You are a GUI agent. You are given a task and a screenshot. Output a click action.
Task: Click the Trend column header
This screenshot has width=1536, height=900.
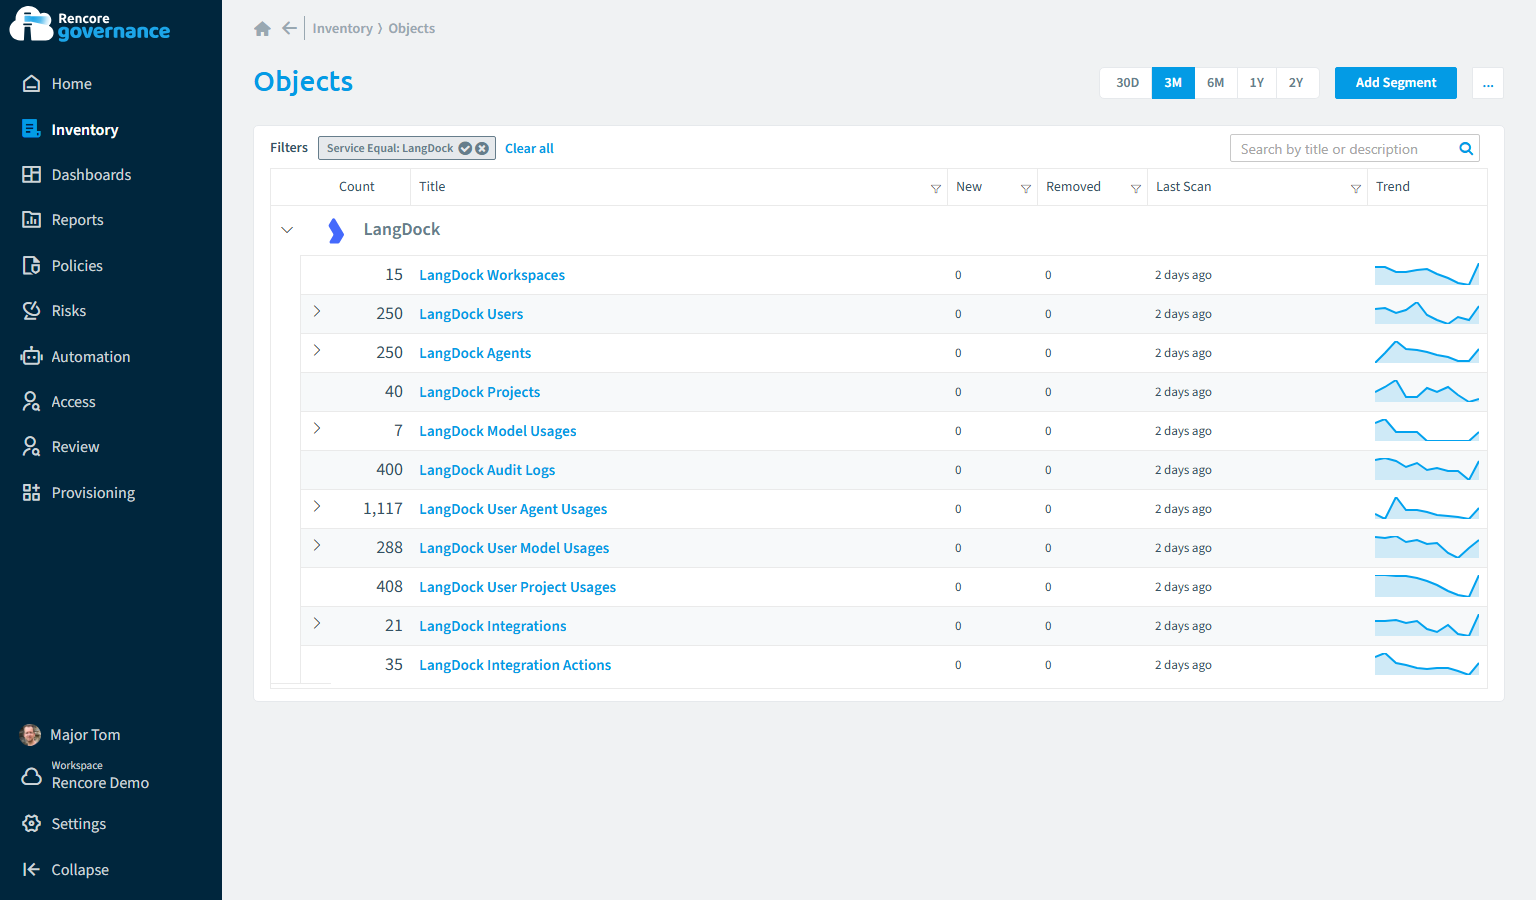pyautogui.click(x=1393, y=187)
